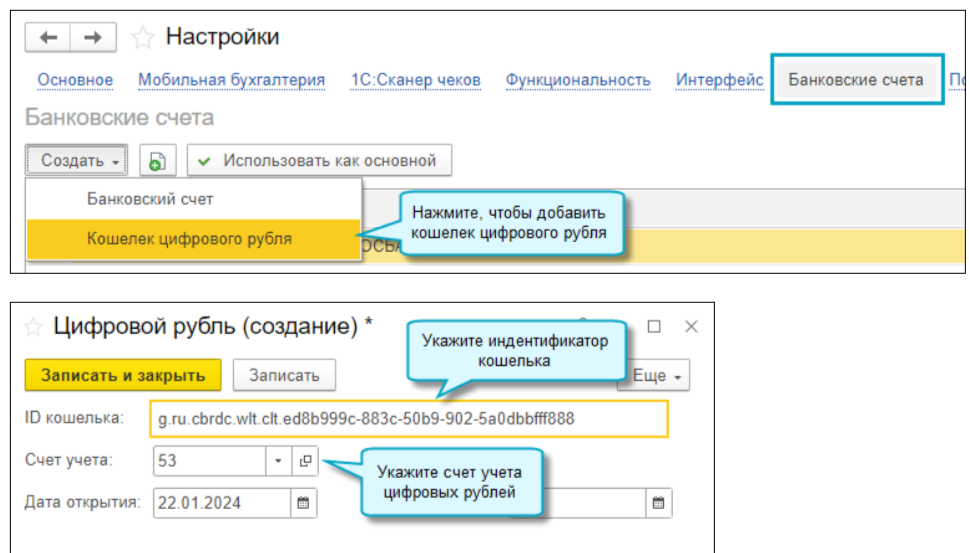Maximize the Цифровой рубль dialog

pyautogui.click(x=654, y=326)
